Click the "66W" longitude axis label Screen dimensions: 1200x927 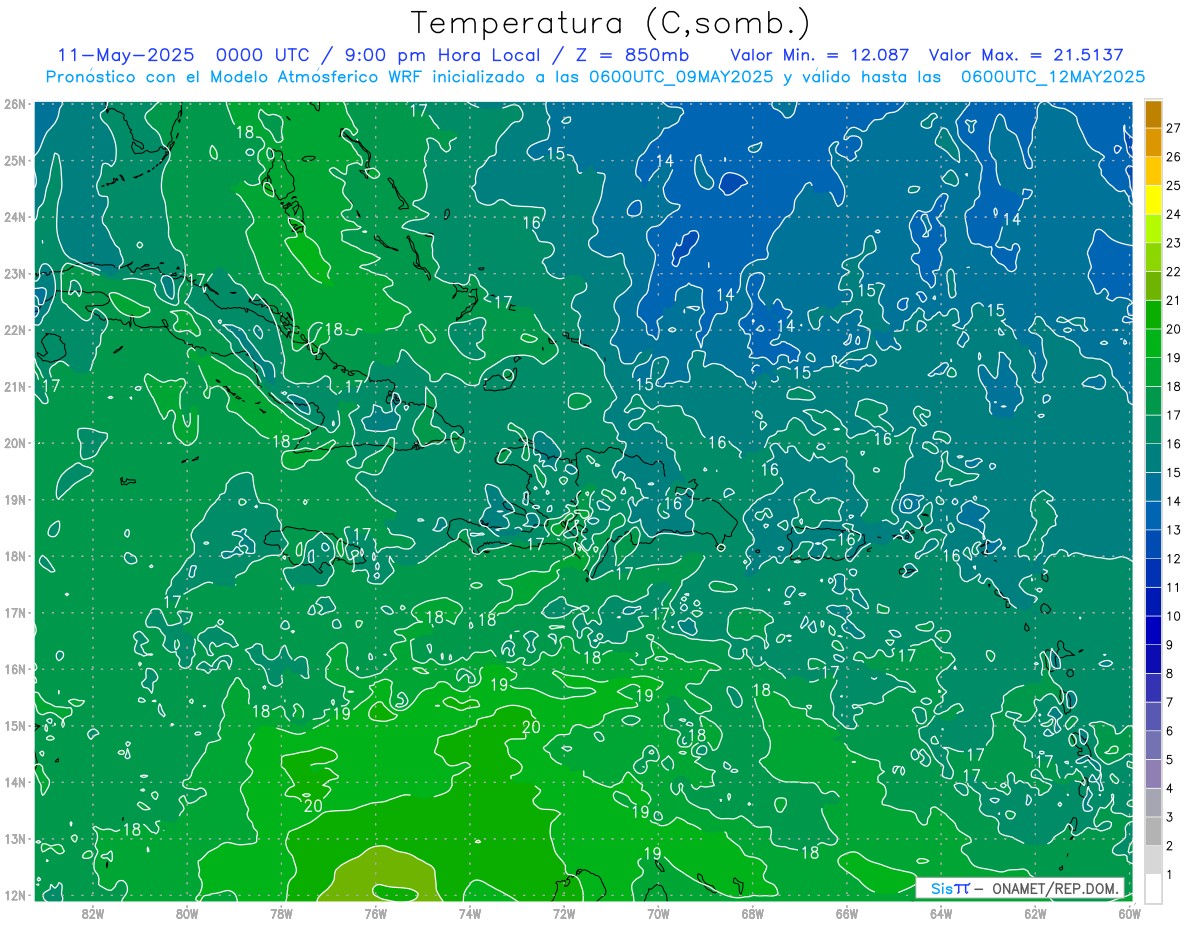pos(847,913)
